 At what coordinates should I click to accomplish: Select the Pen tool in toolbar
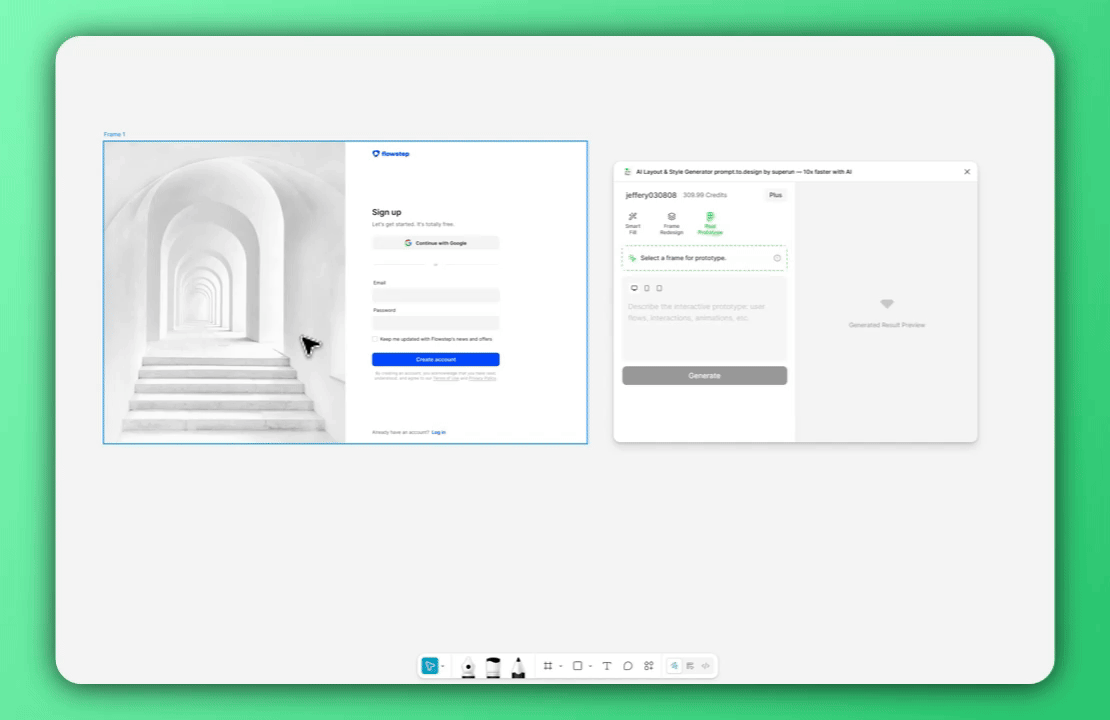tap(468, 667)
